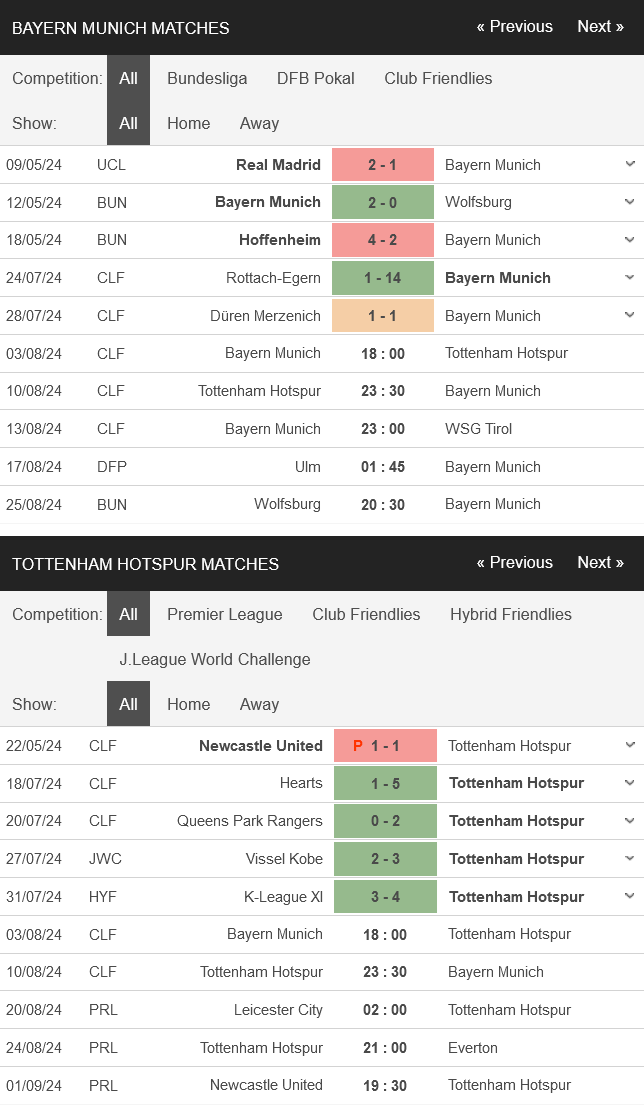Viewport: 644px width, 1108px height.
Task: Go to Previous Tottenham Hotspur matches
Action: click(515, 562)
